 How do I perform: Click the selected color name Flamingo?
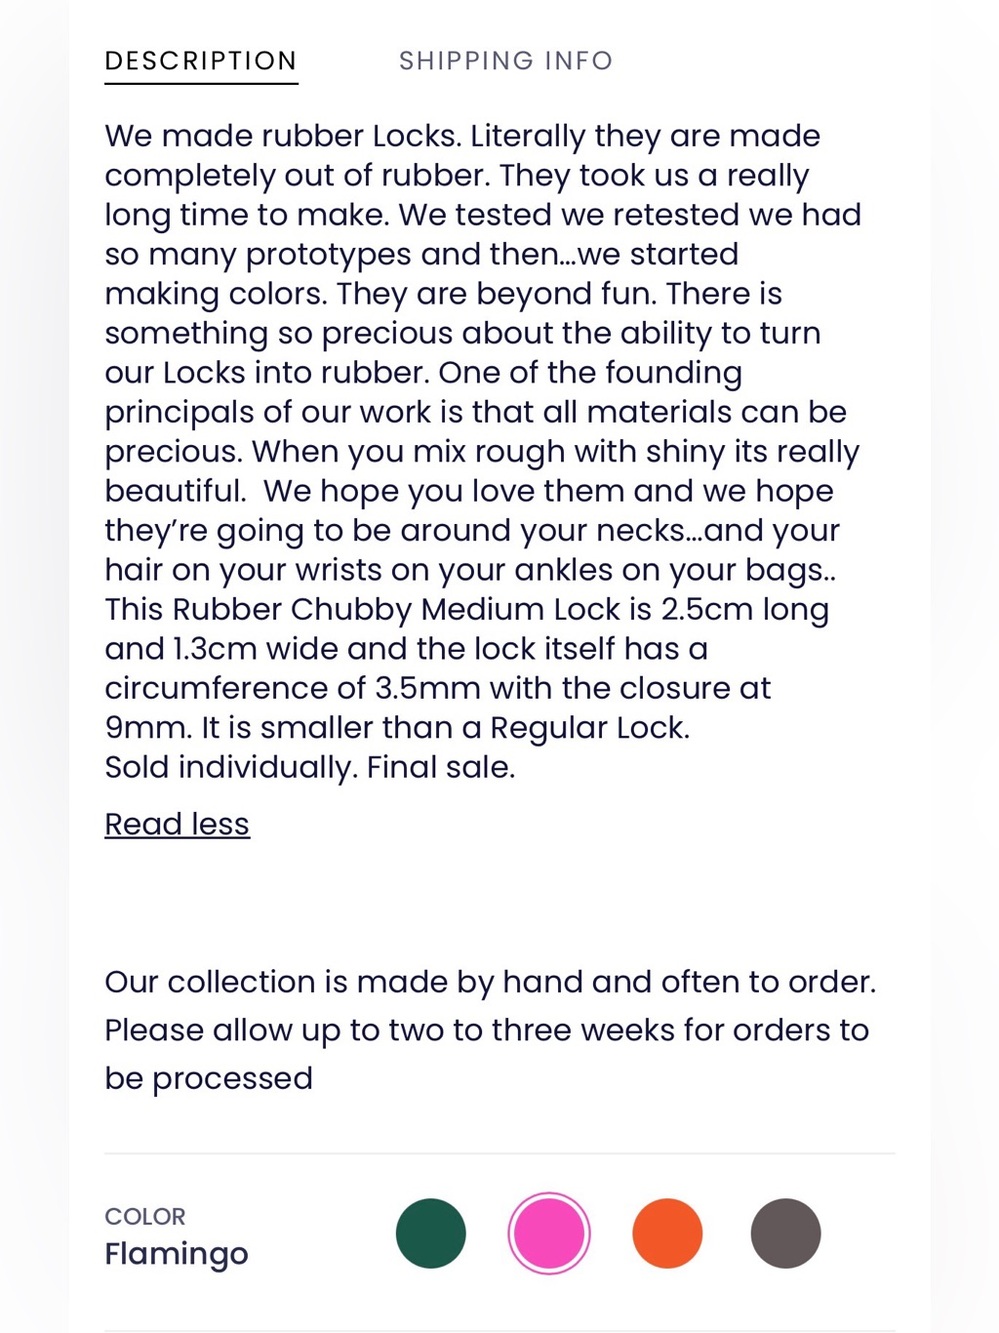pyautogui.click(x=176, y=1254)
